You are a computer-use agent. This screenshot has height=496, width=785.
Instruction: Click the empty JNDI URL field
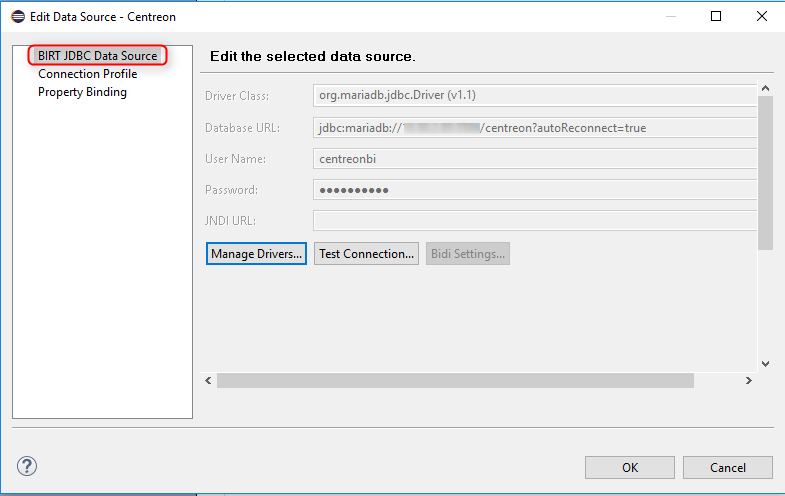[532, 221]
